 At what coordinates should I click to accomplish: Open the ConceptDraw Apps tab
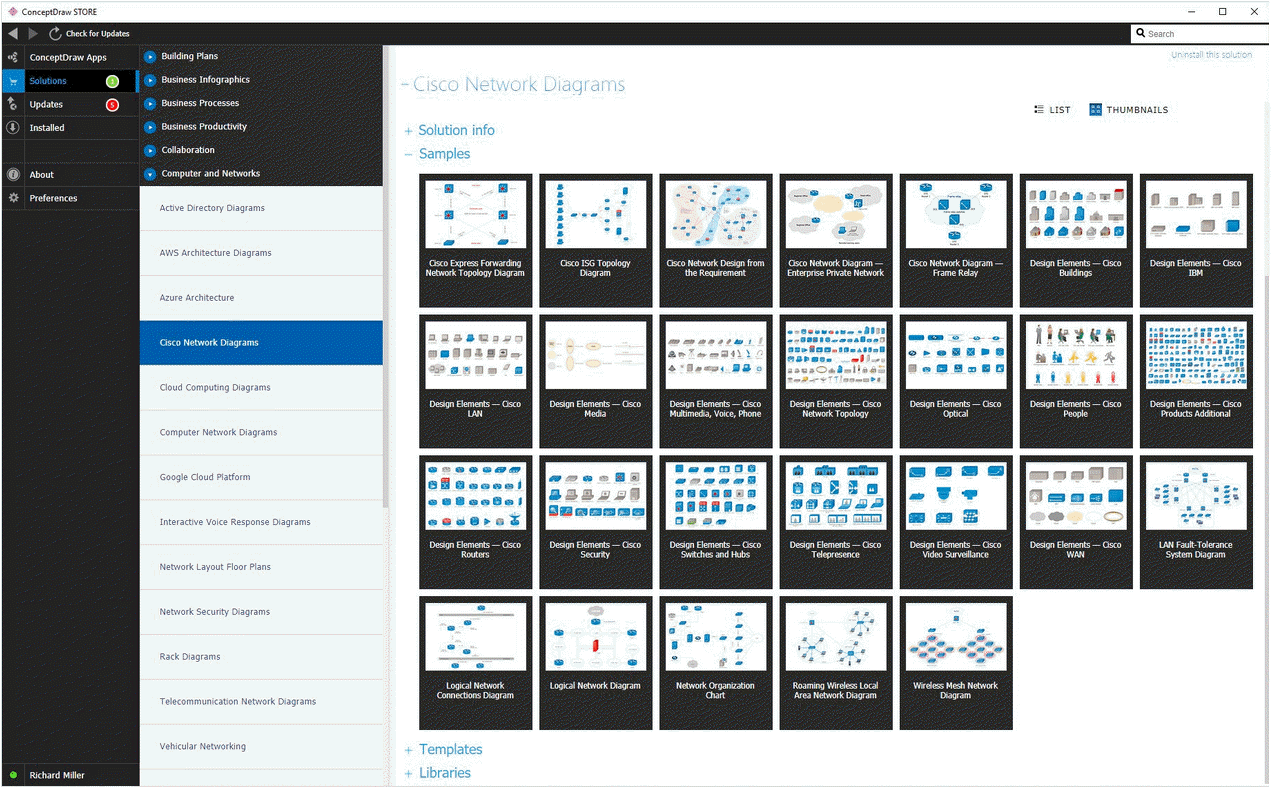click(x=68, y=57)
